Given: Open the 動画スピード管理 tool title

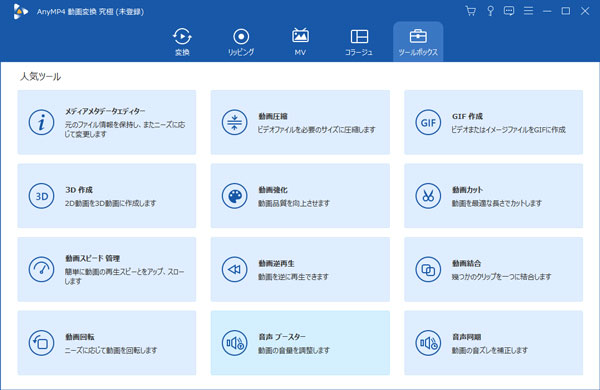Looking at the screenshot, I should 93,258.
